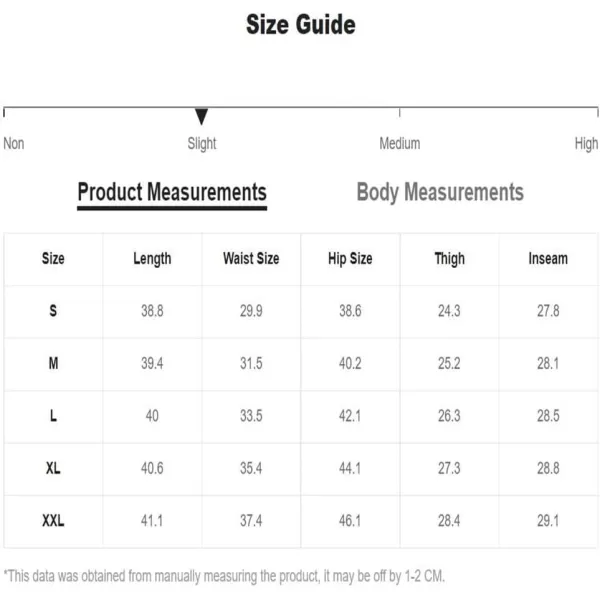Click the XXL waist value 37.4
Image resolution: width=600 pixels, height=600 pixels.
click(x=251, y=521)
